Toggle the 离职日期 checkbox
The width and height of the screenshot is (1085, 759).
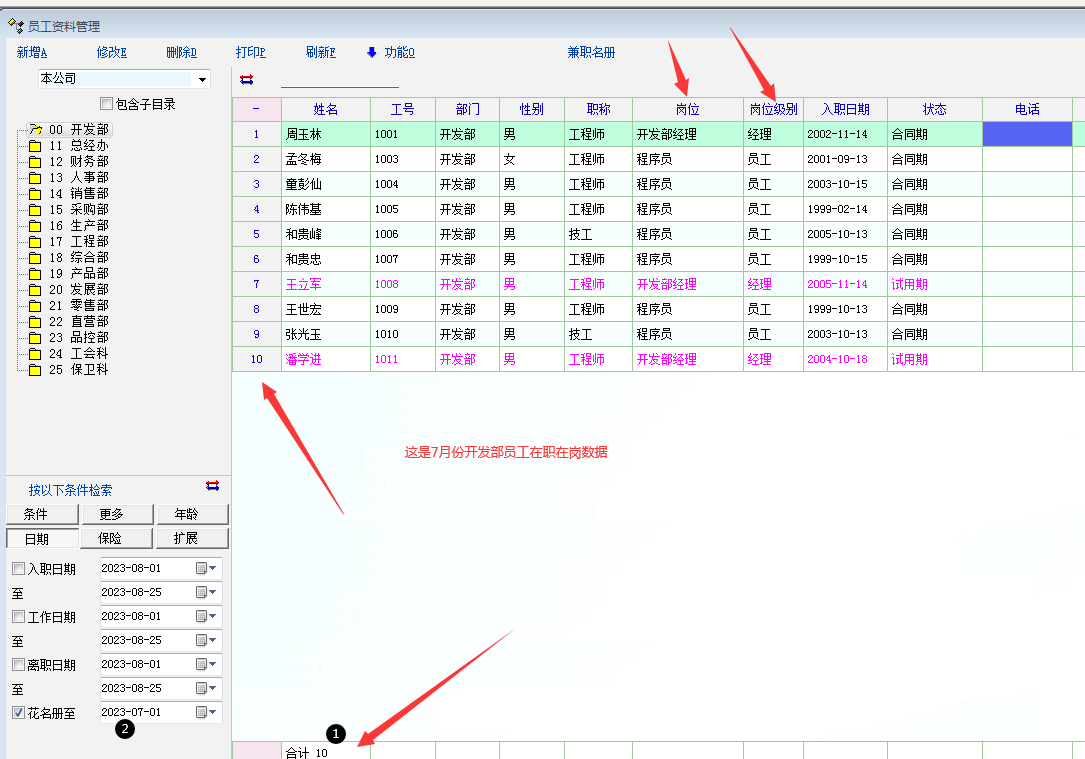[x=19, y=665]
